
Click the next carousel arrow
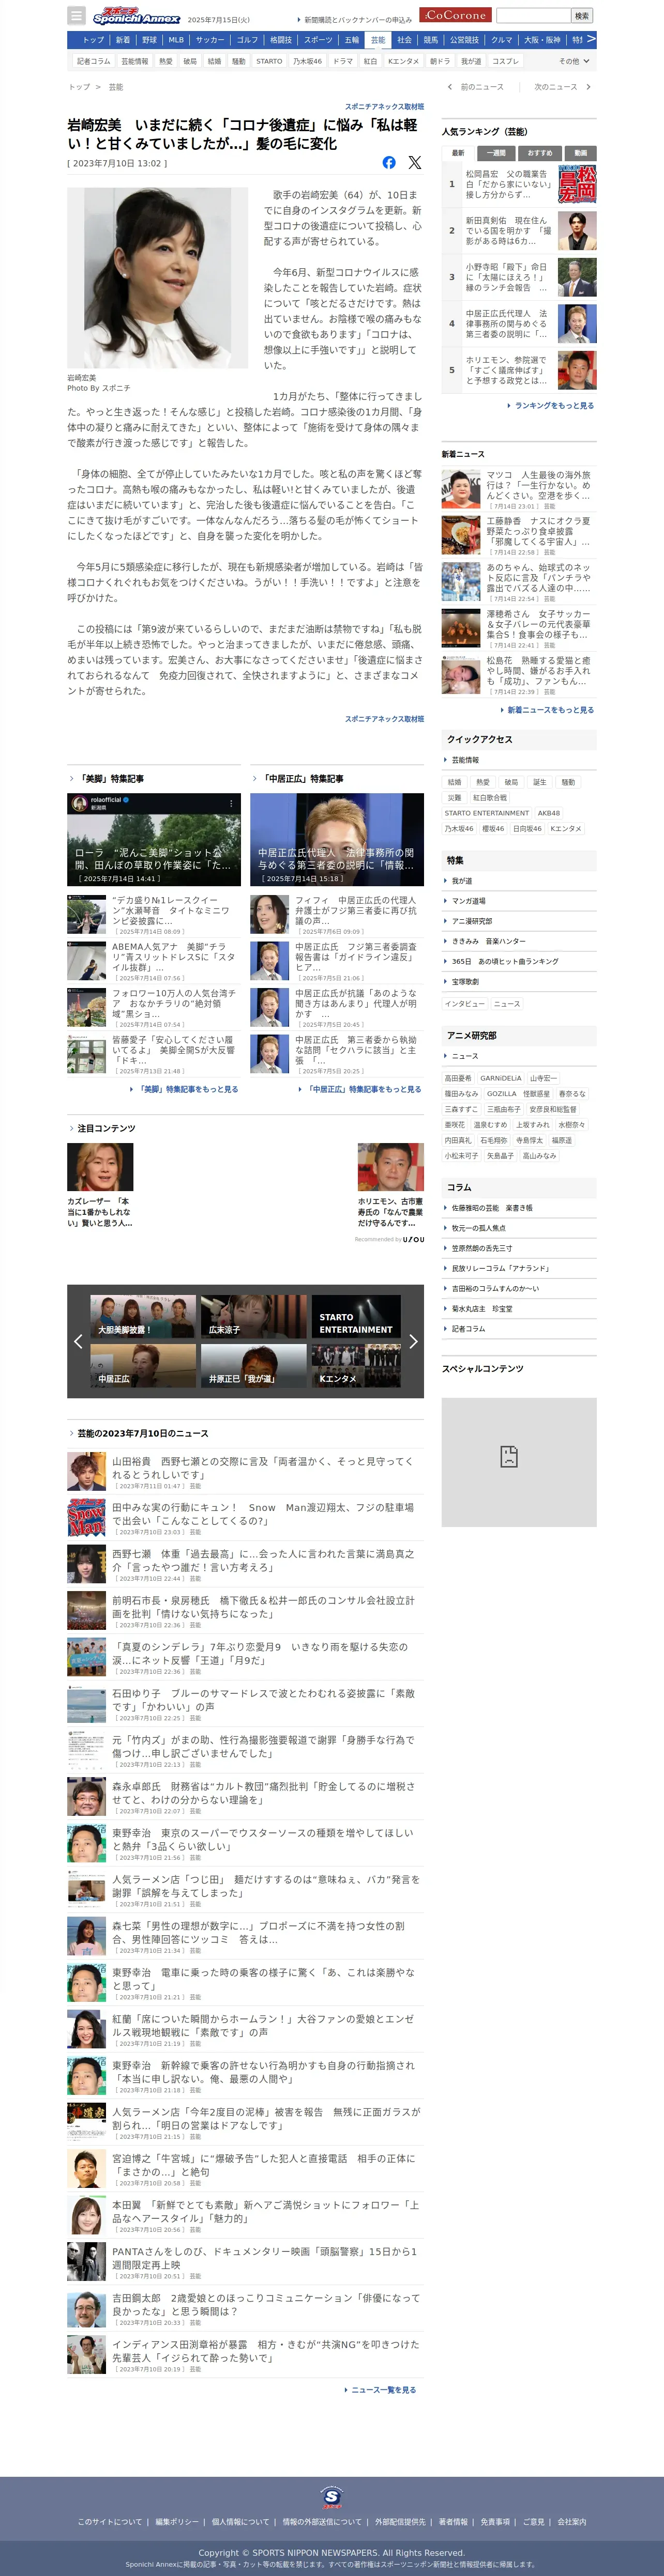[413, 1341]
